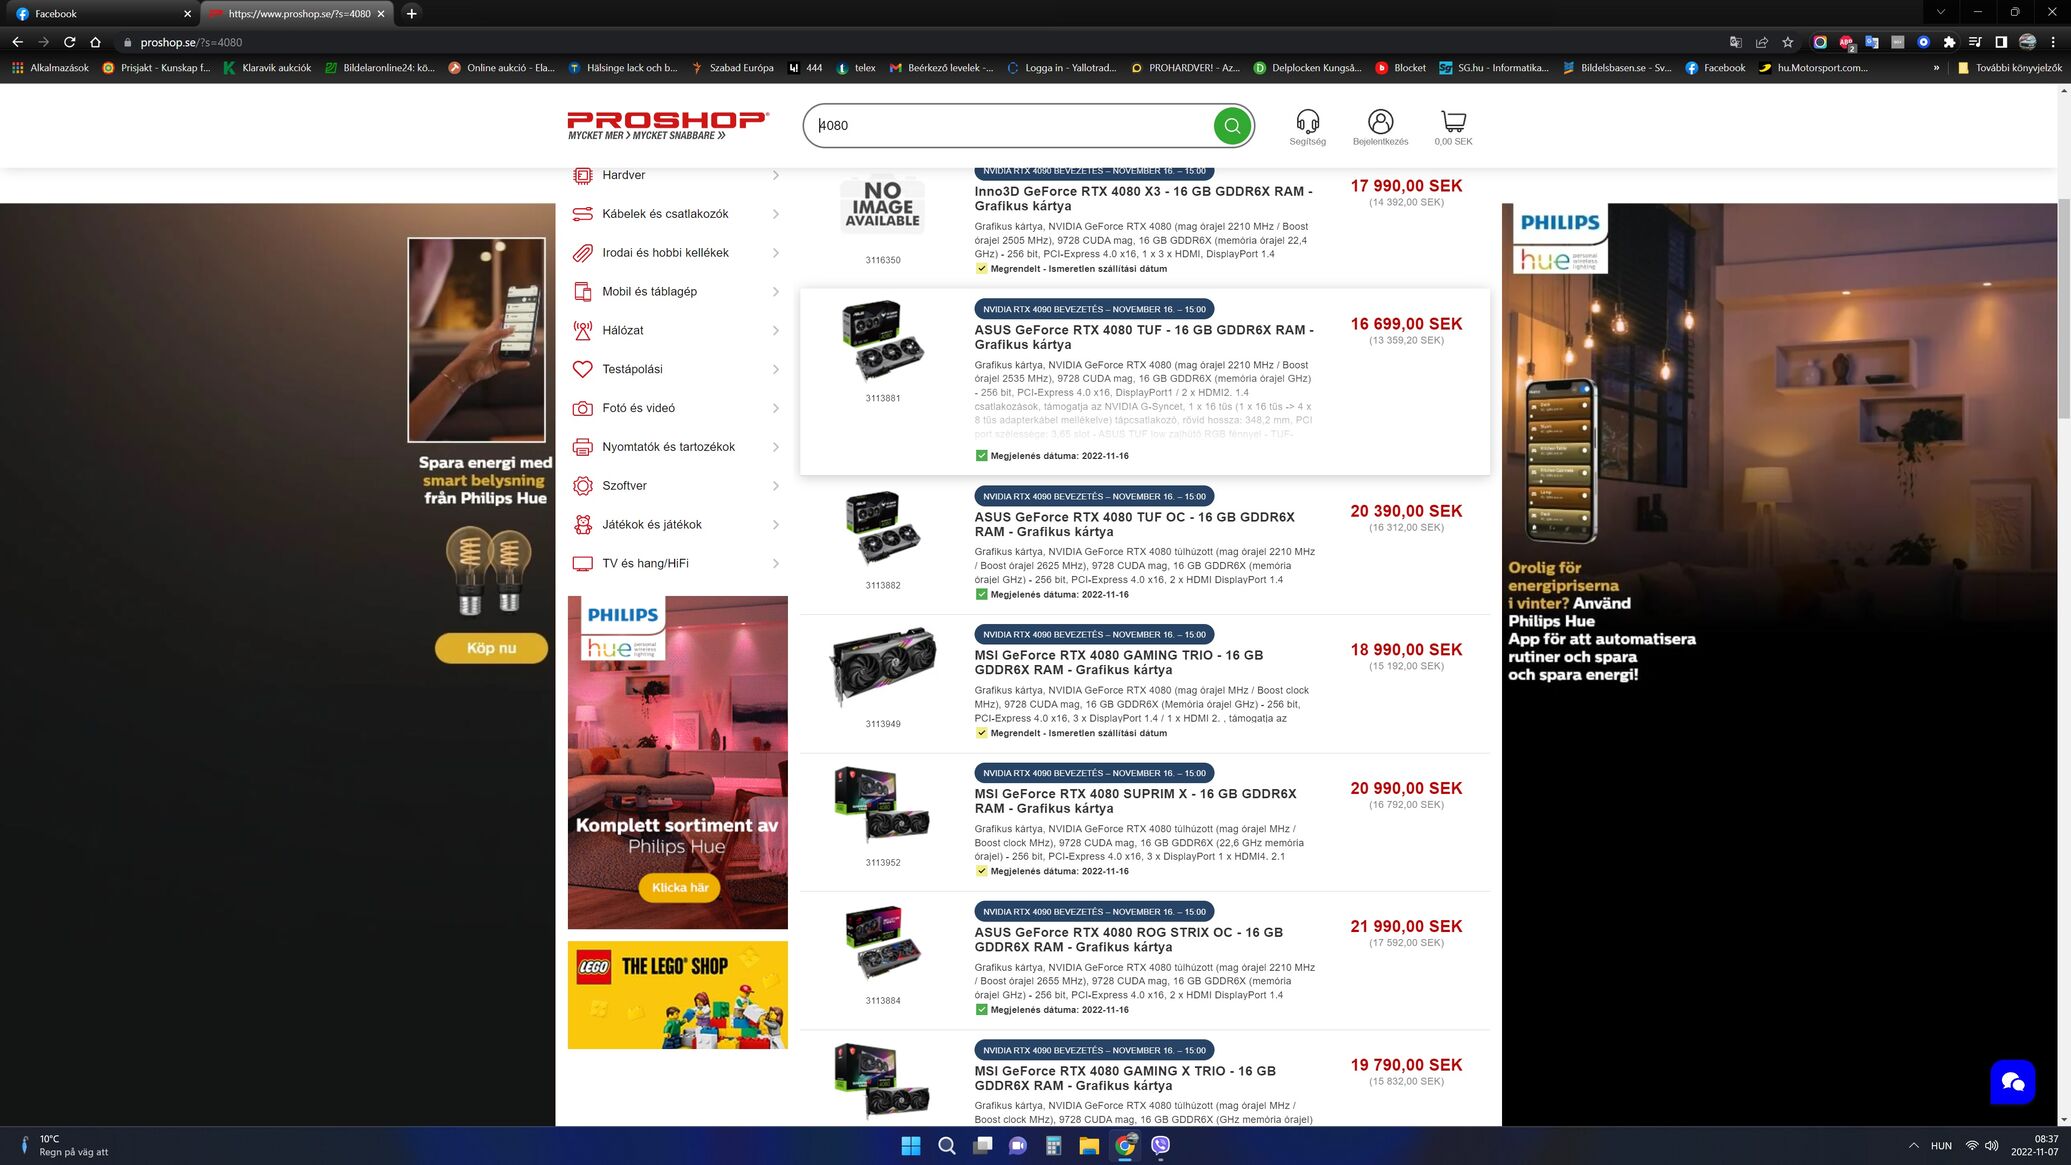Bookmark the page with the star icon
This screenshot has width=2071, height=1165.
tap(1788, 42)
